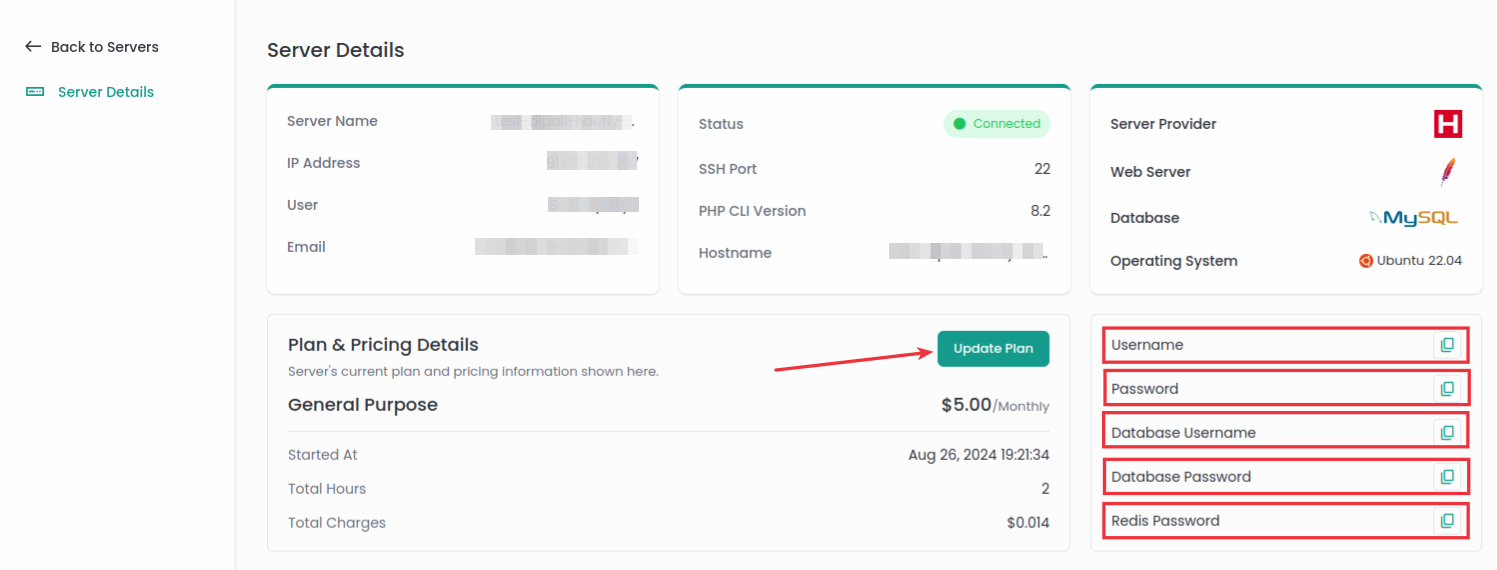
Task: Click the $5.00 monthly price text
Action: (995, 405)
